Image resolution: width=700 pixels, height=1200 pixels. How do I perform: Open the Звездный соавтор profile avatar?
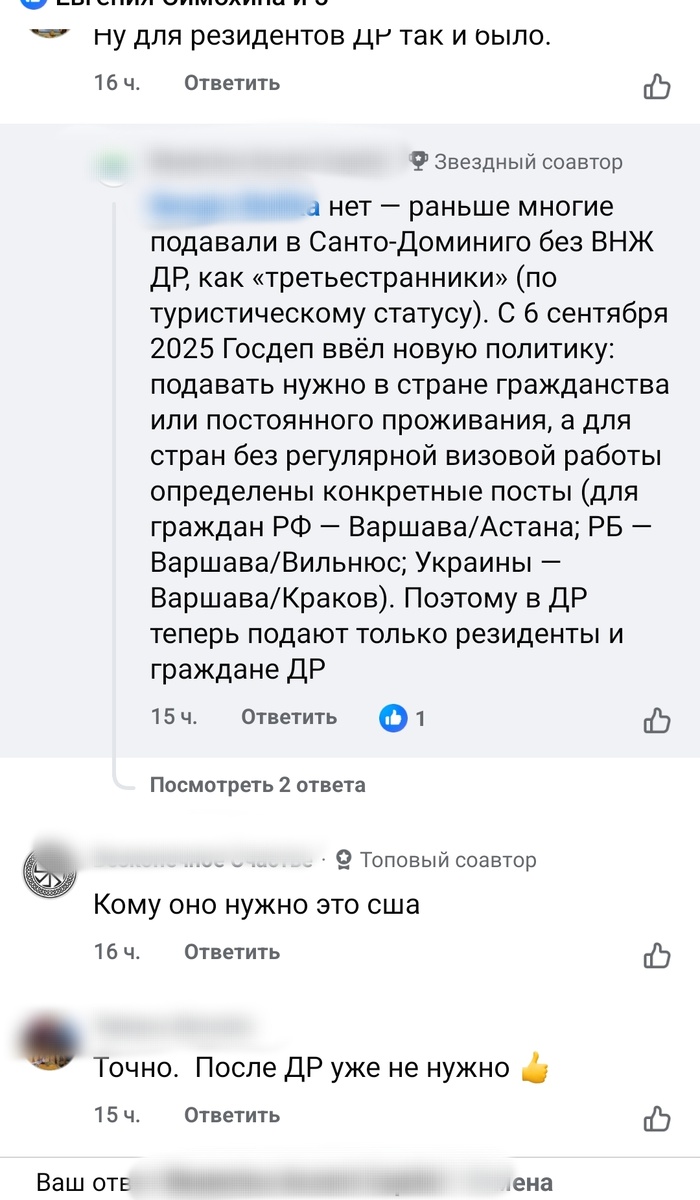(115, 162)
